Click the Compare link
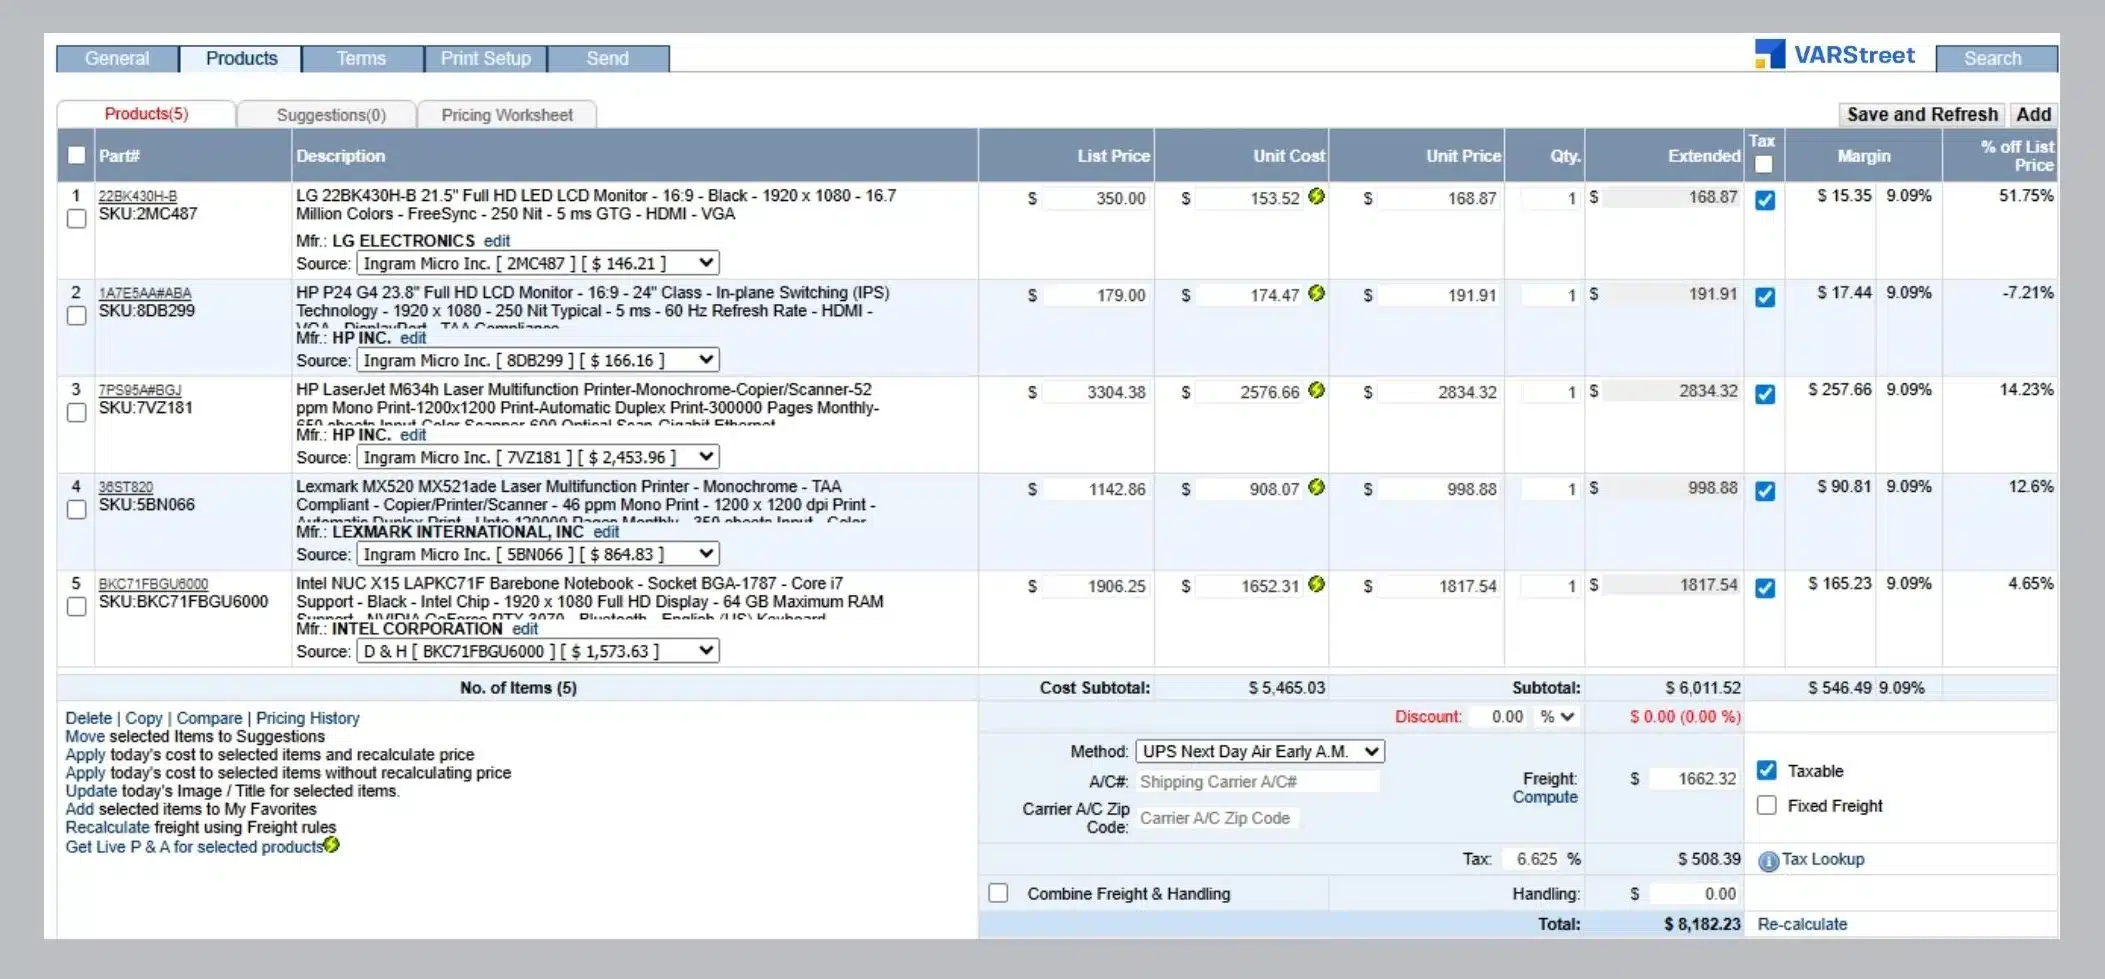The width and height of the screenshot is (2105, 979). point(209,718)
